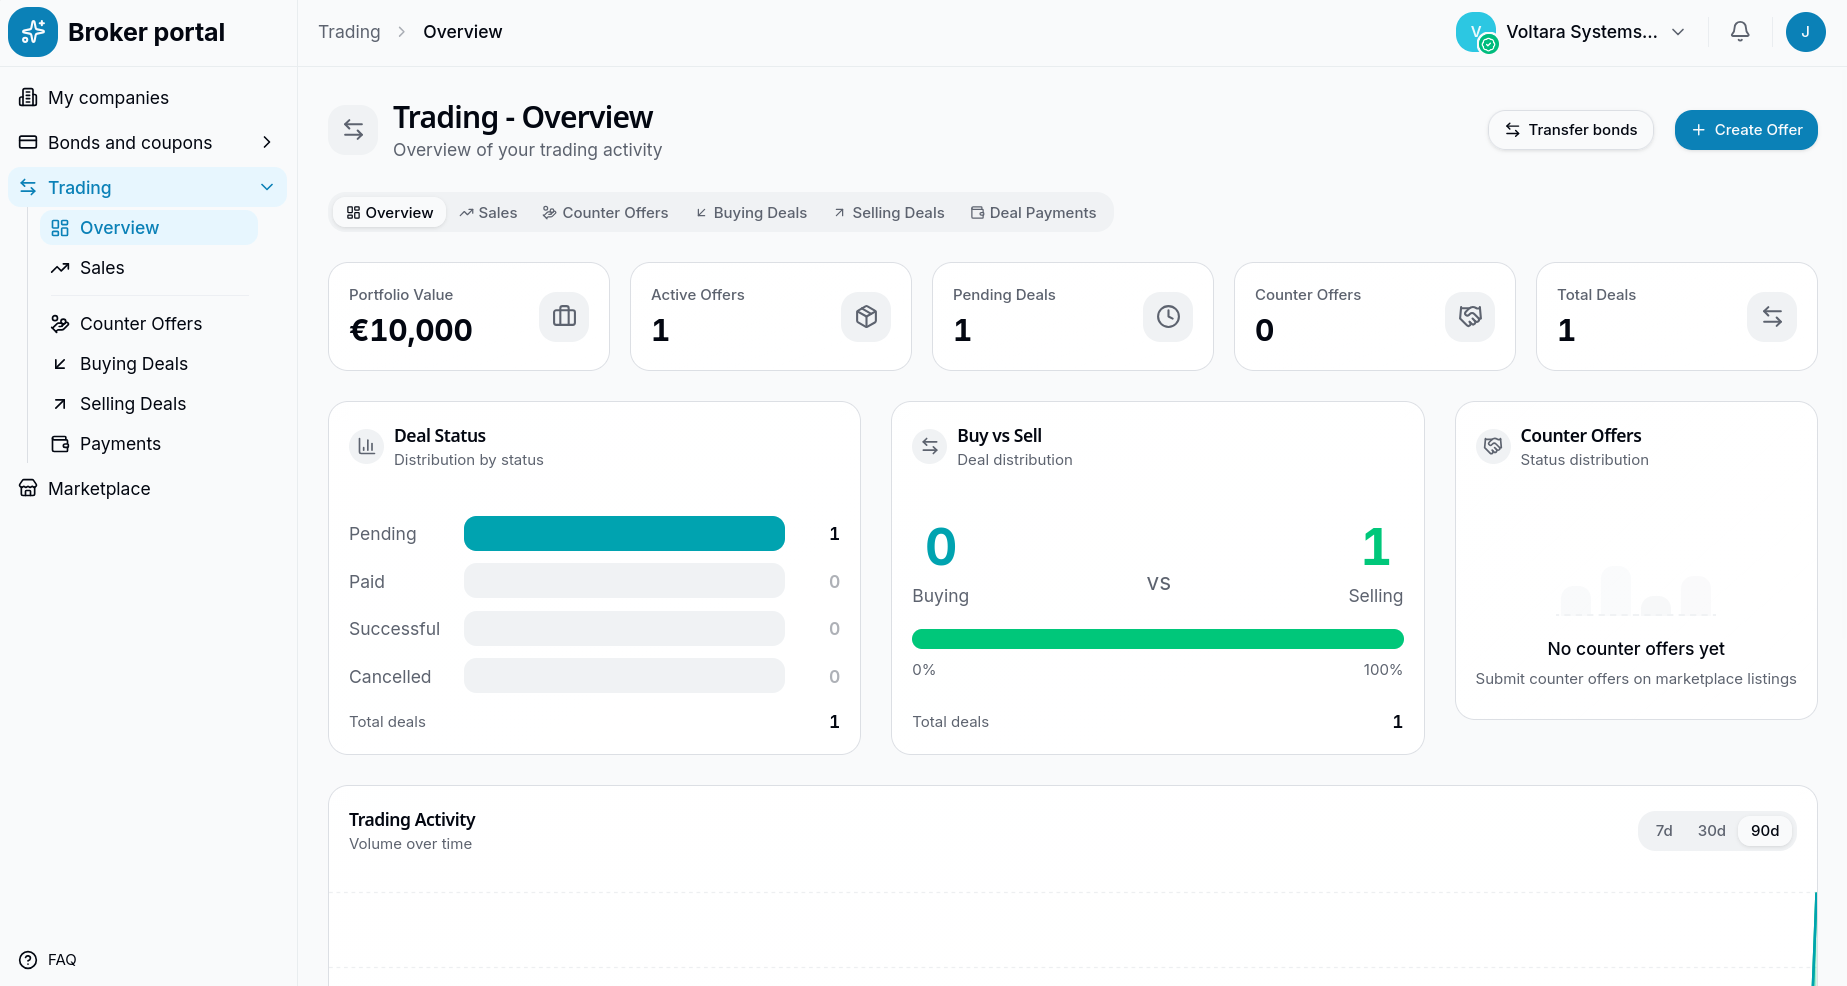Click the Create Offer button
1847x986 pixels.
(1746, 130)
